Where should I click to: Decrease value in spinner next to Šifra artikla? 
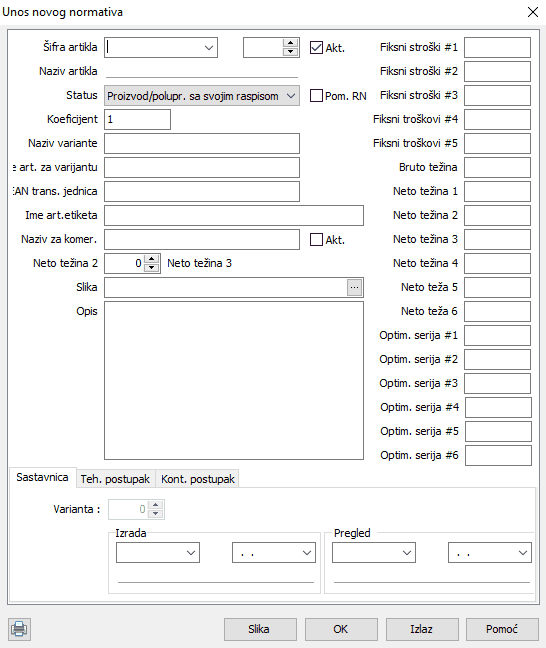click(x=291, y=52)
